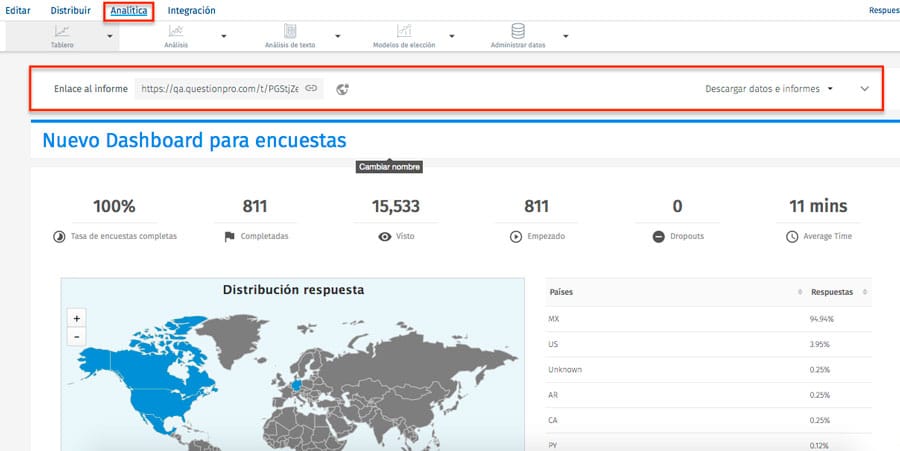The image size is (900, 451).
Task: Sort table by Países column
Action: click(561, 292)
